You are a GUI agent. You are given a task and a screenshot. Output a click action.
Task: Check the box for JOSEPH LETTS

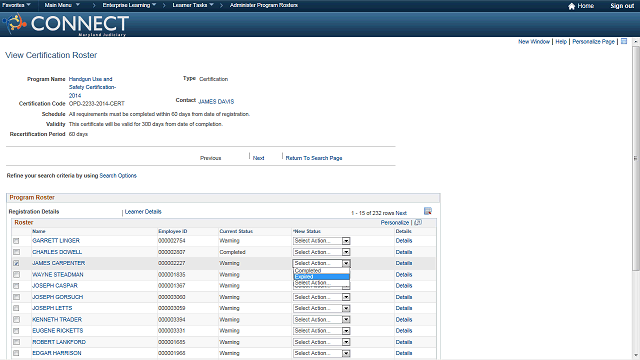(x=16, y=308)
